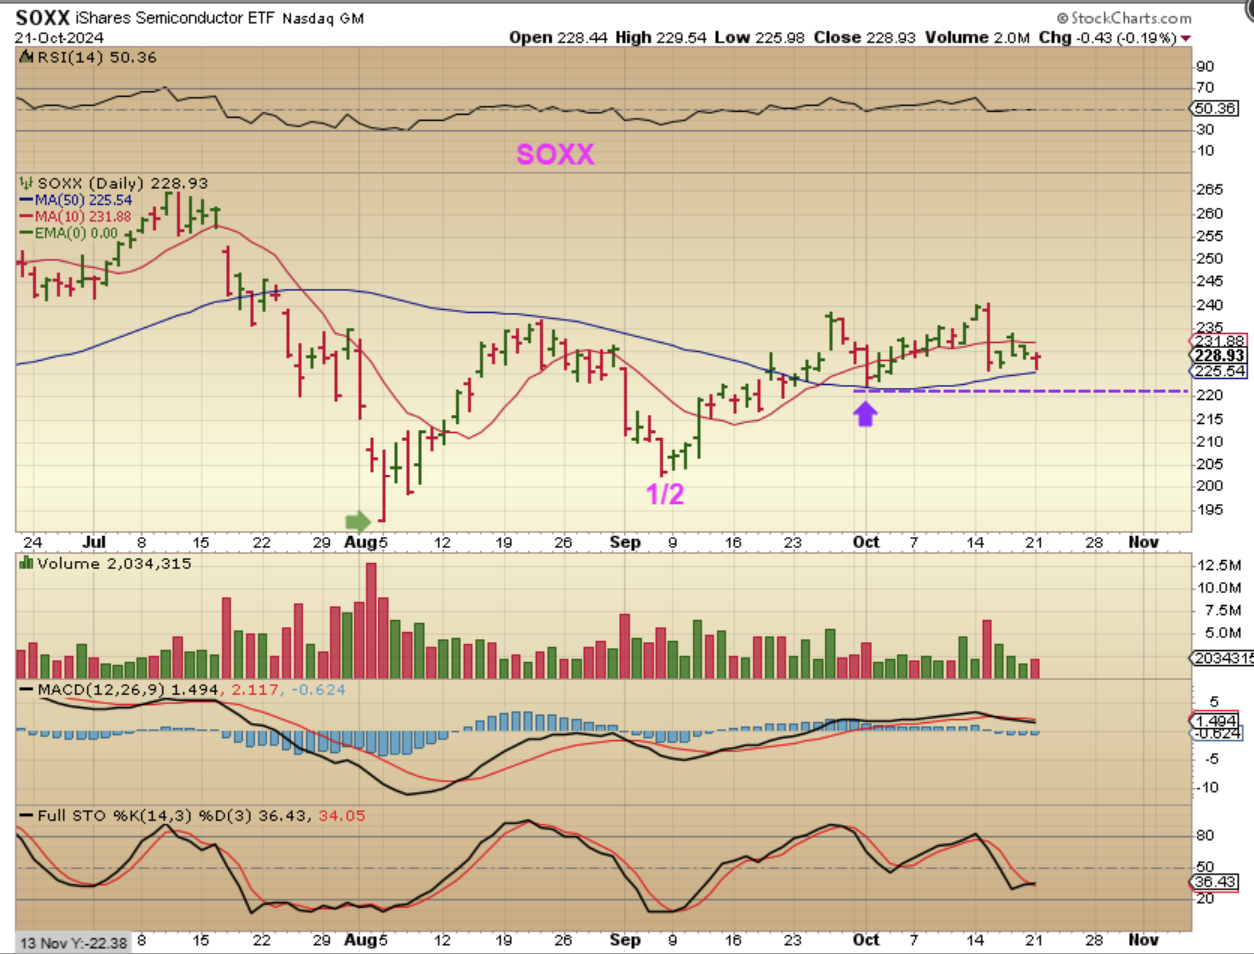Click the iShares Semiconductor ETF name
Screen dimensions: 1254x954
(175, 18)
